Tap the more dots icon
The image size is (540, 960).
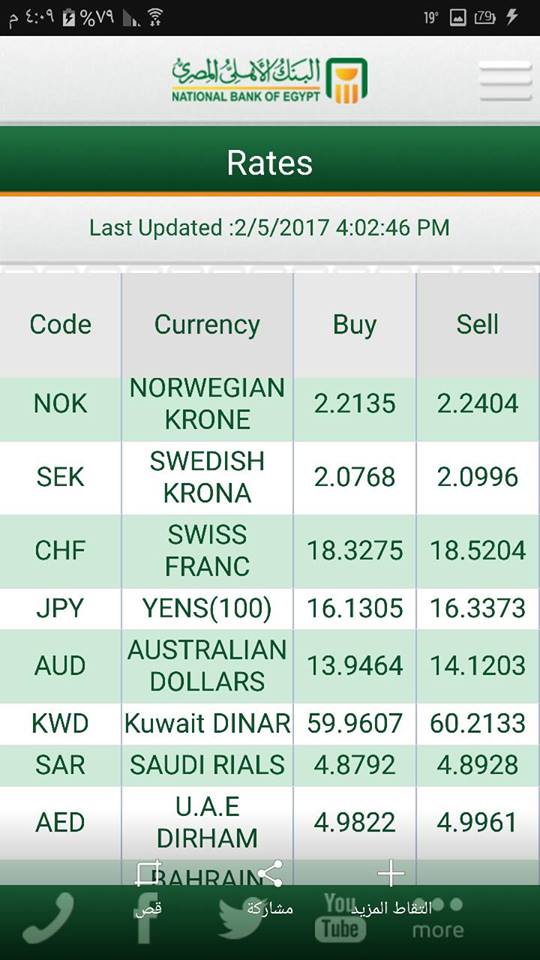coord(438,918)
